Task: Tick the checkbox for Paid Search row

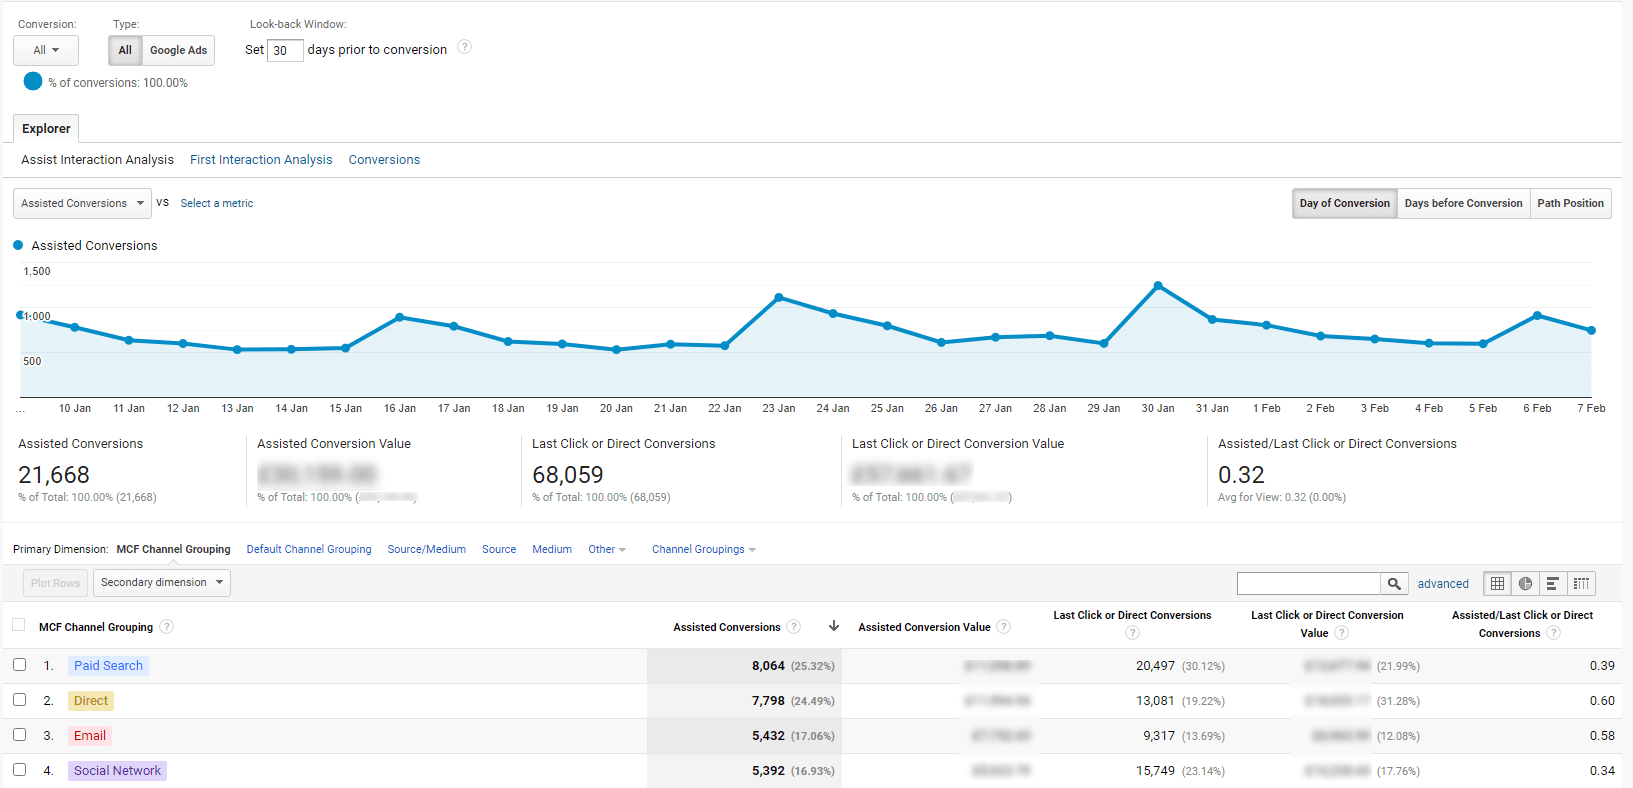Action: pyautogui.click(x=20, y=665)
